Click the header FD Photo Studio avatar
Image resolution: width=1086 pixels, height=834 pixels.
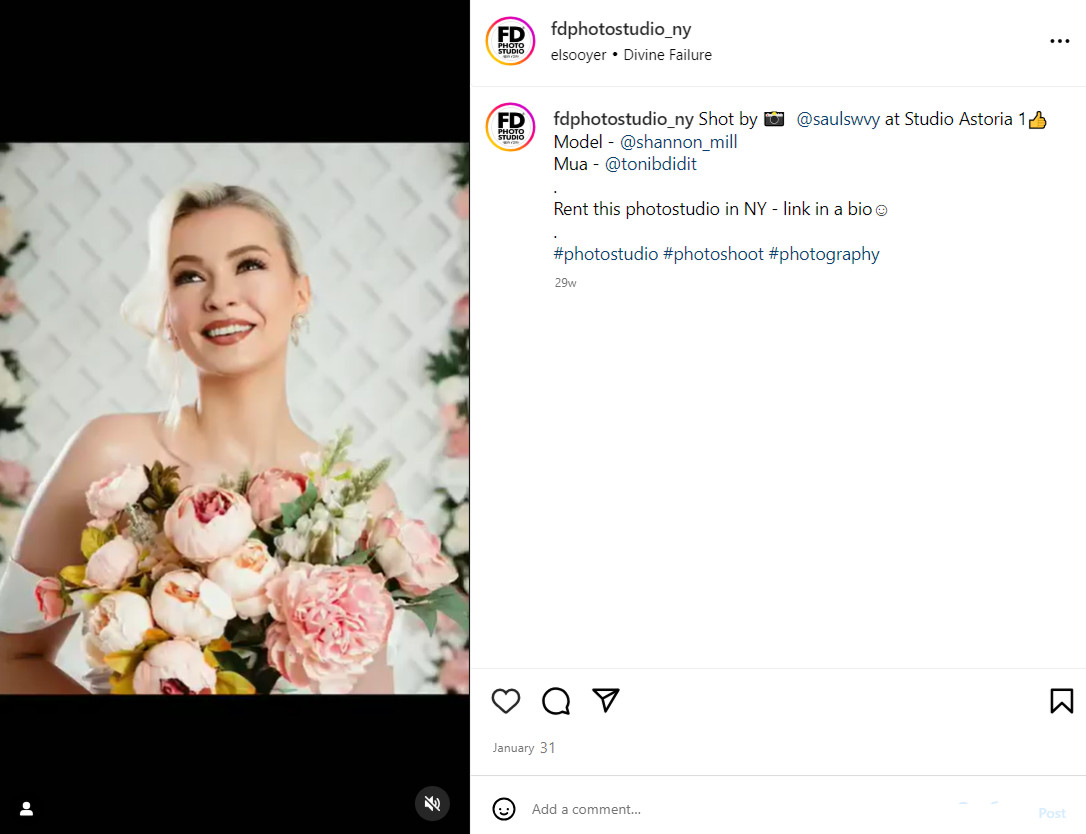[510, 41]
